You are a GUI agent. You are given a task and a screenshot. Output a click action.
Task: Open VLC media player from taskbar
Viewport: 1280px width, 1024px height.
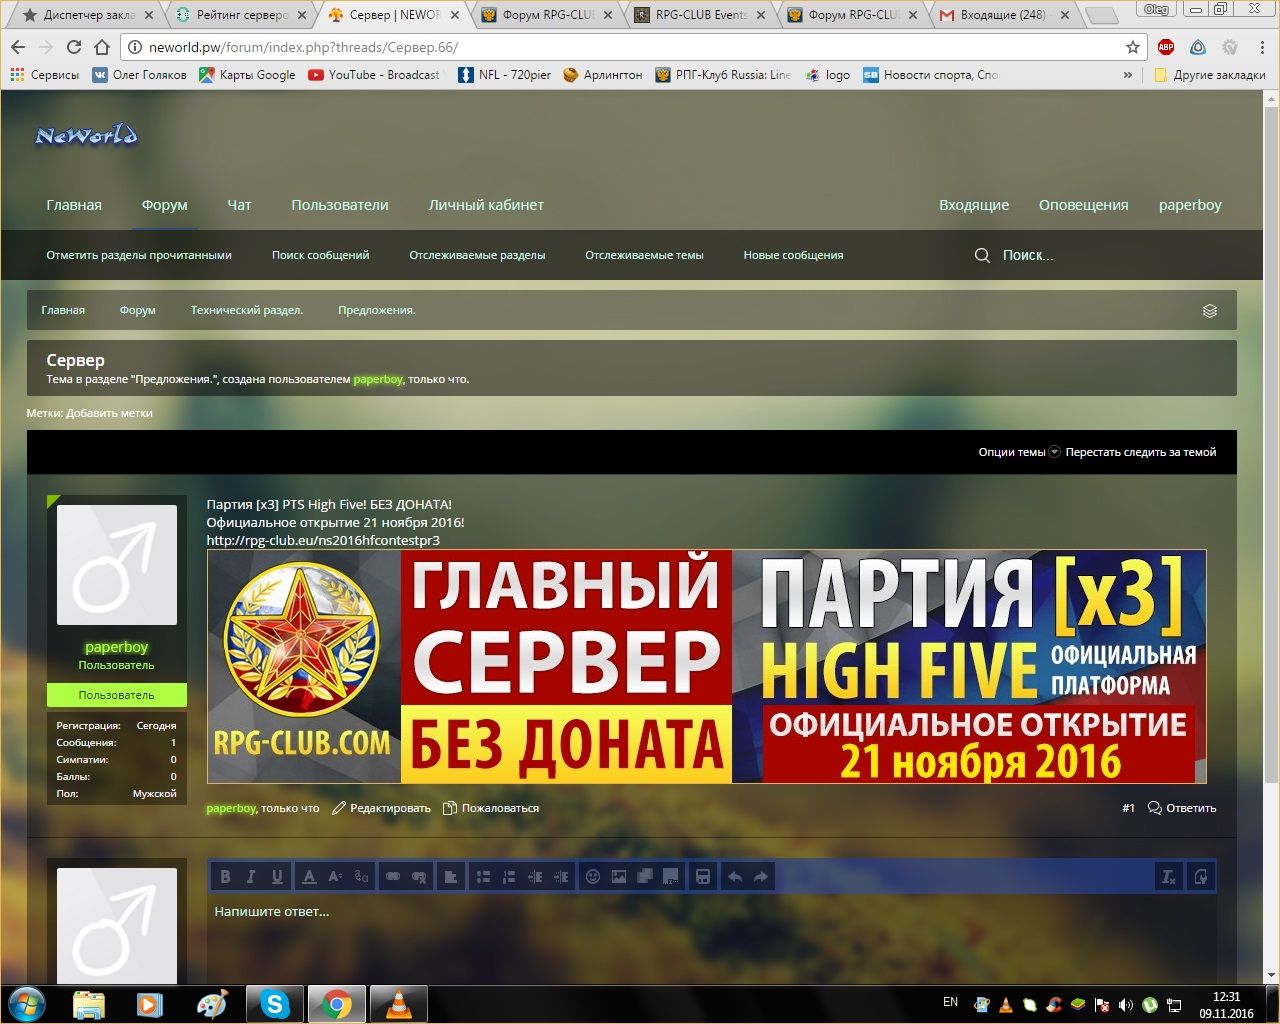click(398, 1003)
